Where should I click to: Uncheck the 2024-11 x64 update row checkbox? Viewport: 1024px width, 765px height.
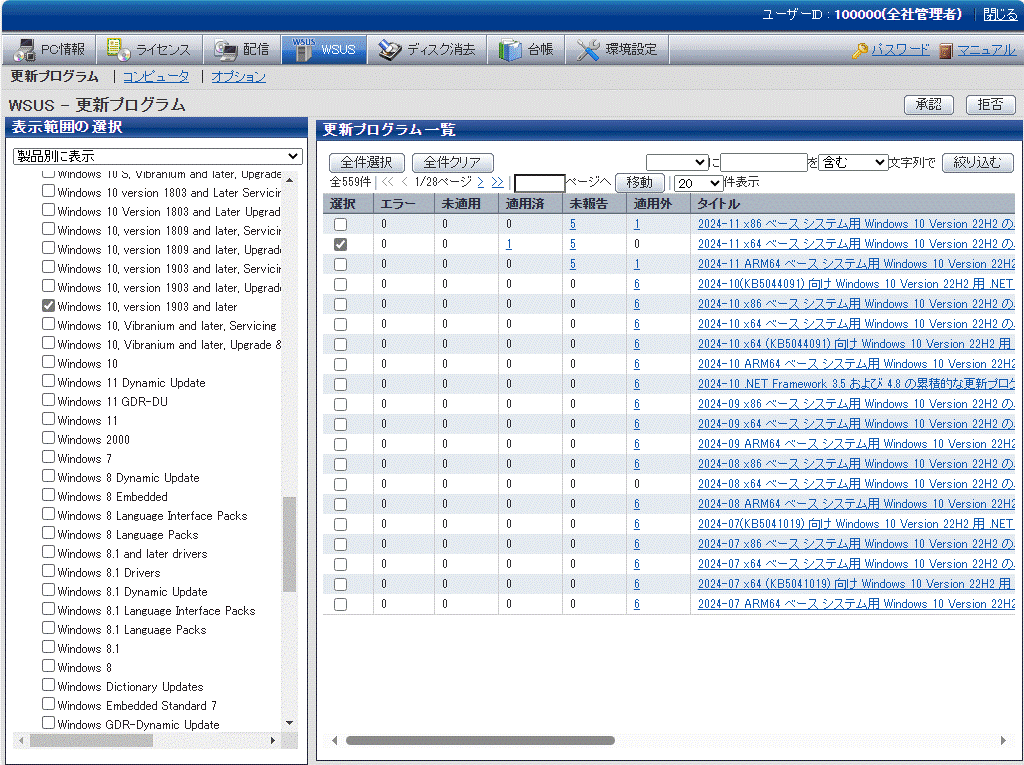pos(340,244)
